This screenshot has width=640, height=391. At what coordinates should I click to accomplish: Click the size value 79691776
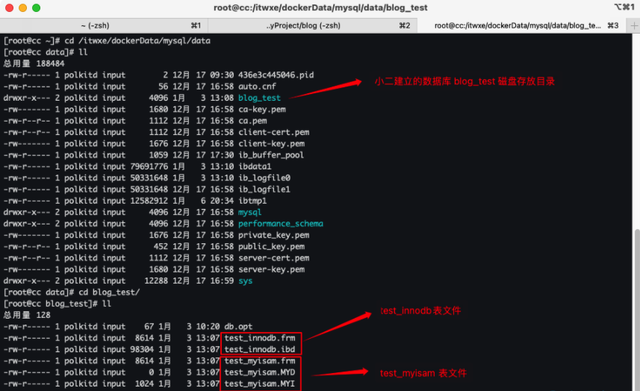tap(149, 167)
